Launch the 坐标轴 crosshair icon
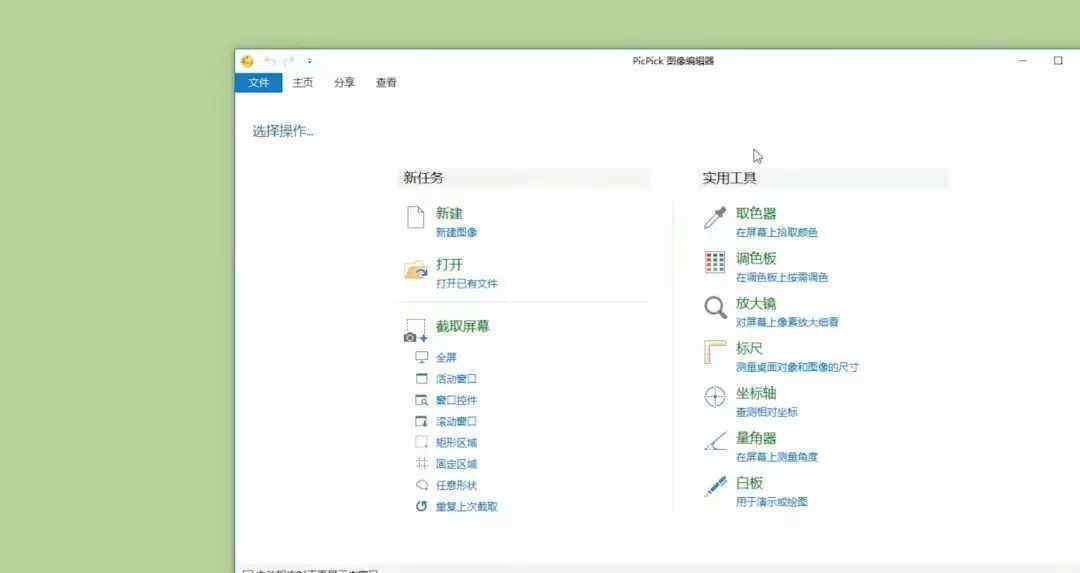Viewport: 1080px width, 573px height. (x=715, y=397)
